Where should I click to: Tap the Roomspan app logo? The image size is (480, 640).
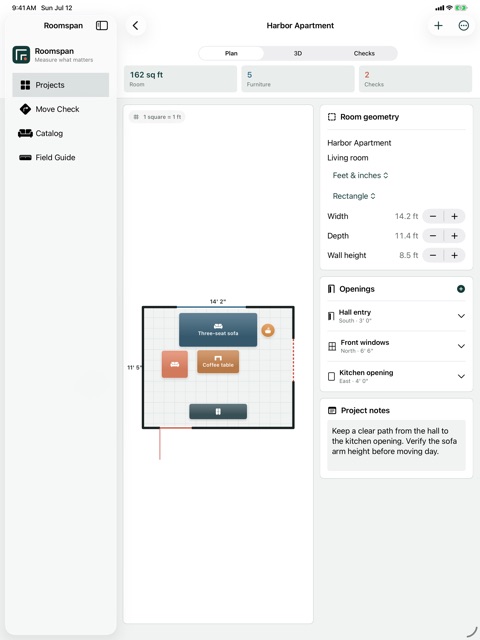click(x=21, y=55)
